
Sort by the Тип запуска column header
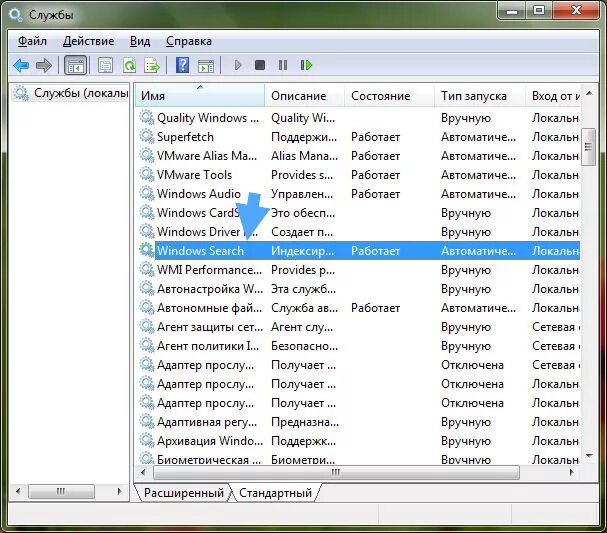480,96
